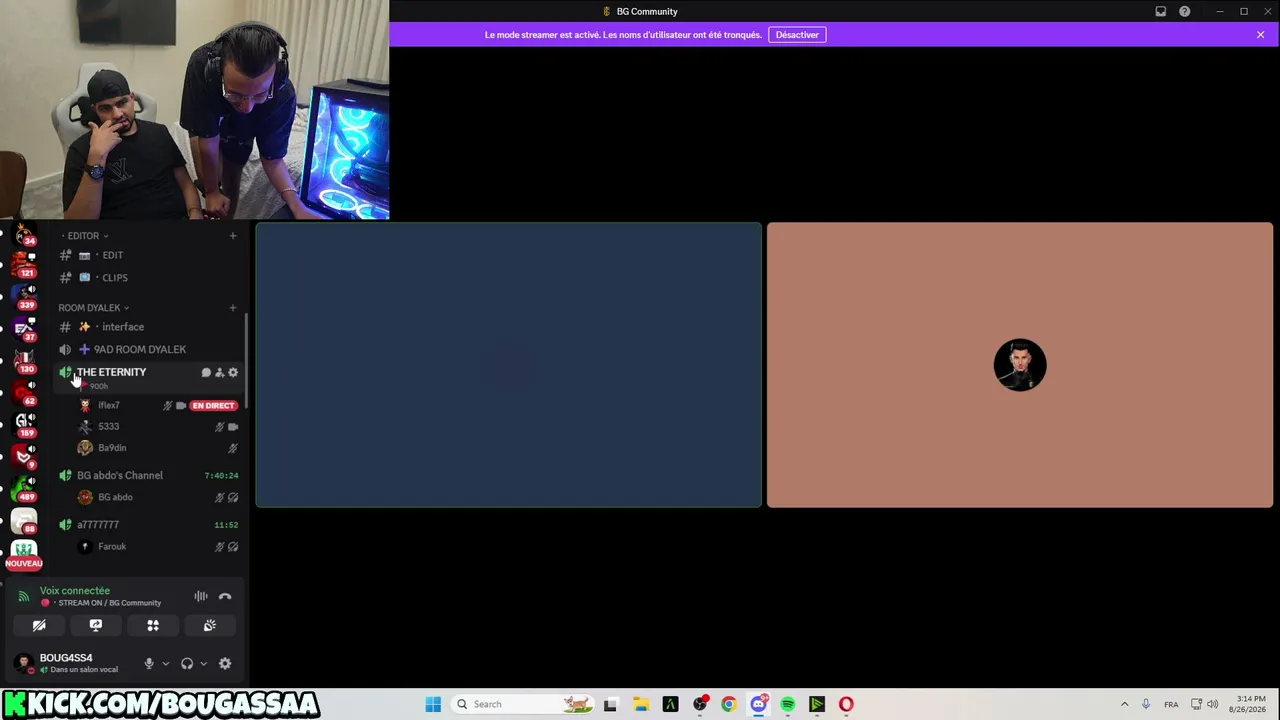Open Google Chrome from the taskbar

pyautogui.click(x=729, y=705)
